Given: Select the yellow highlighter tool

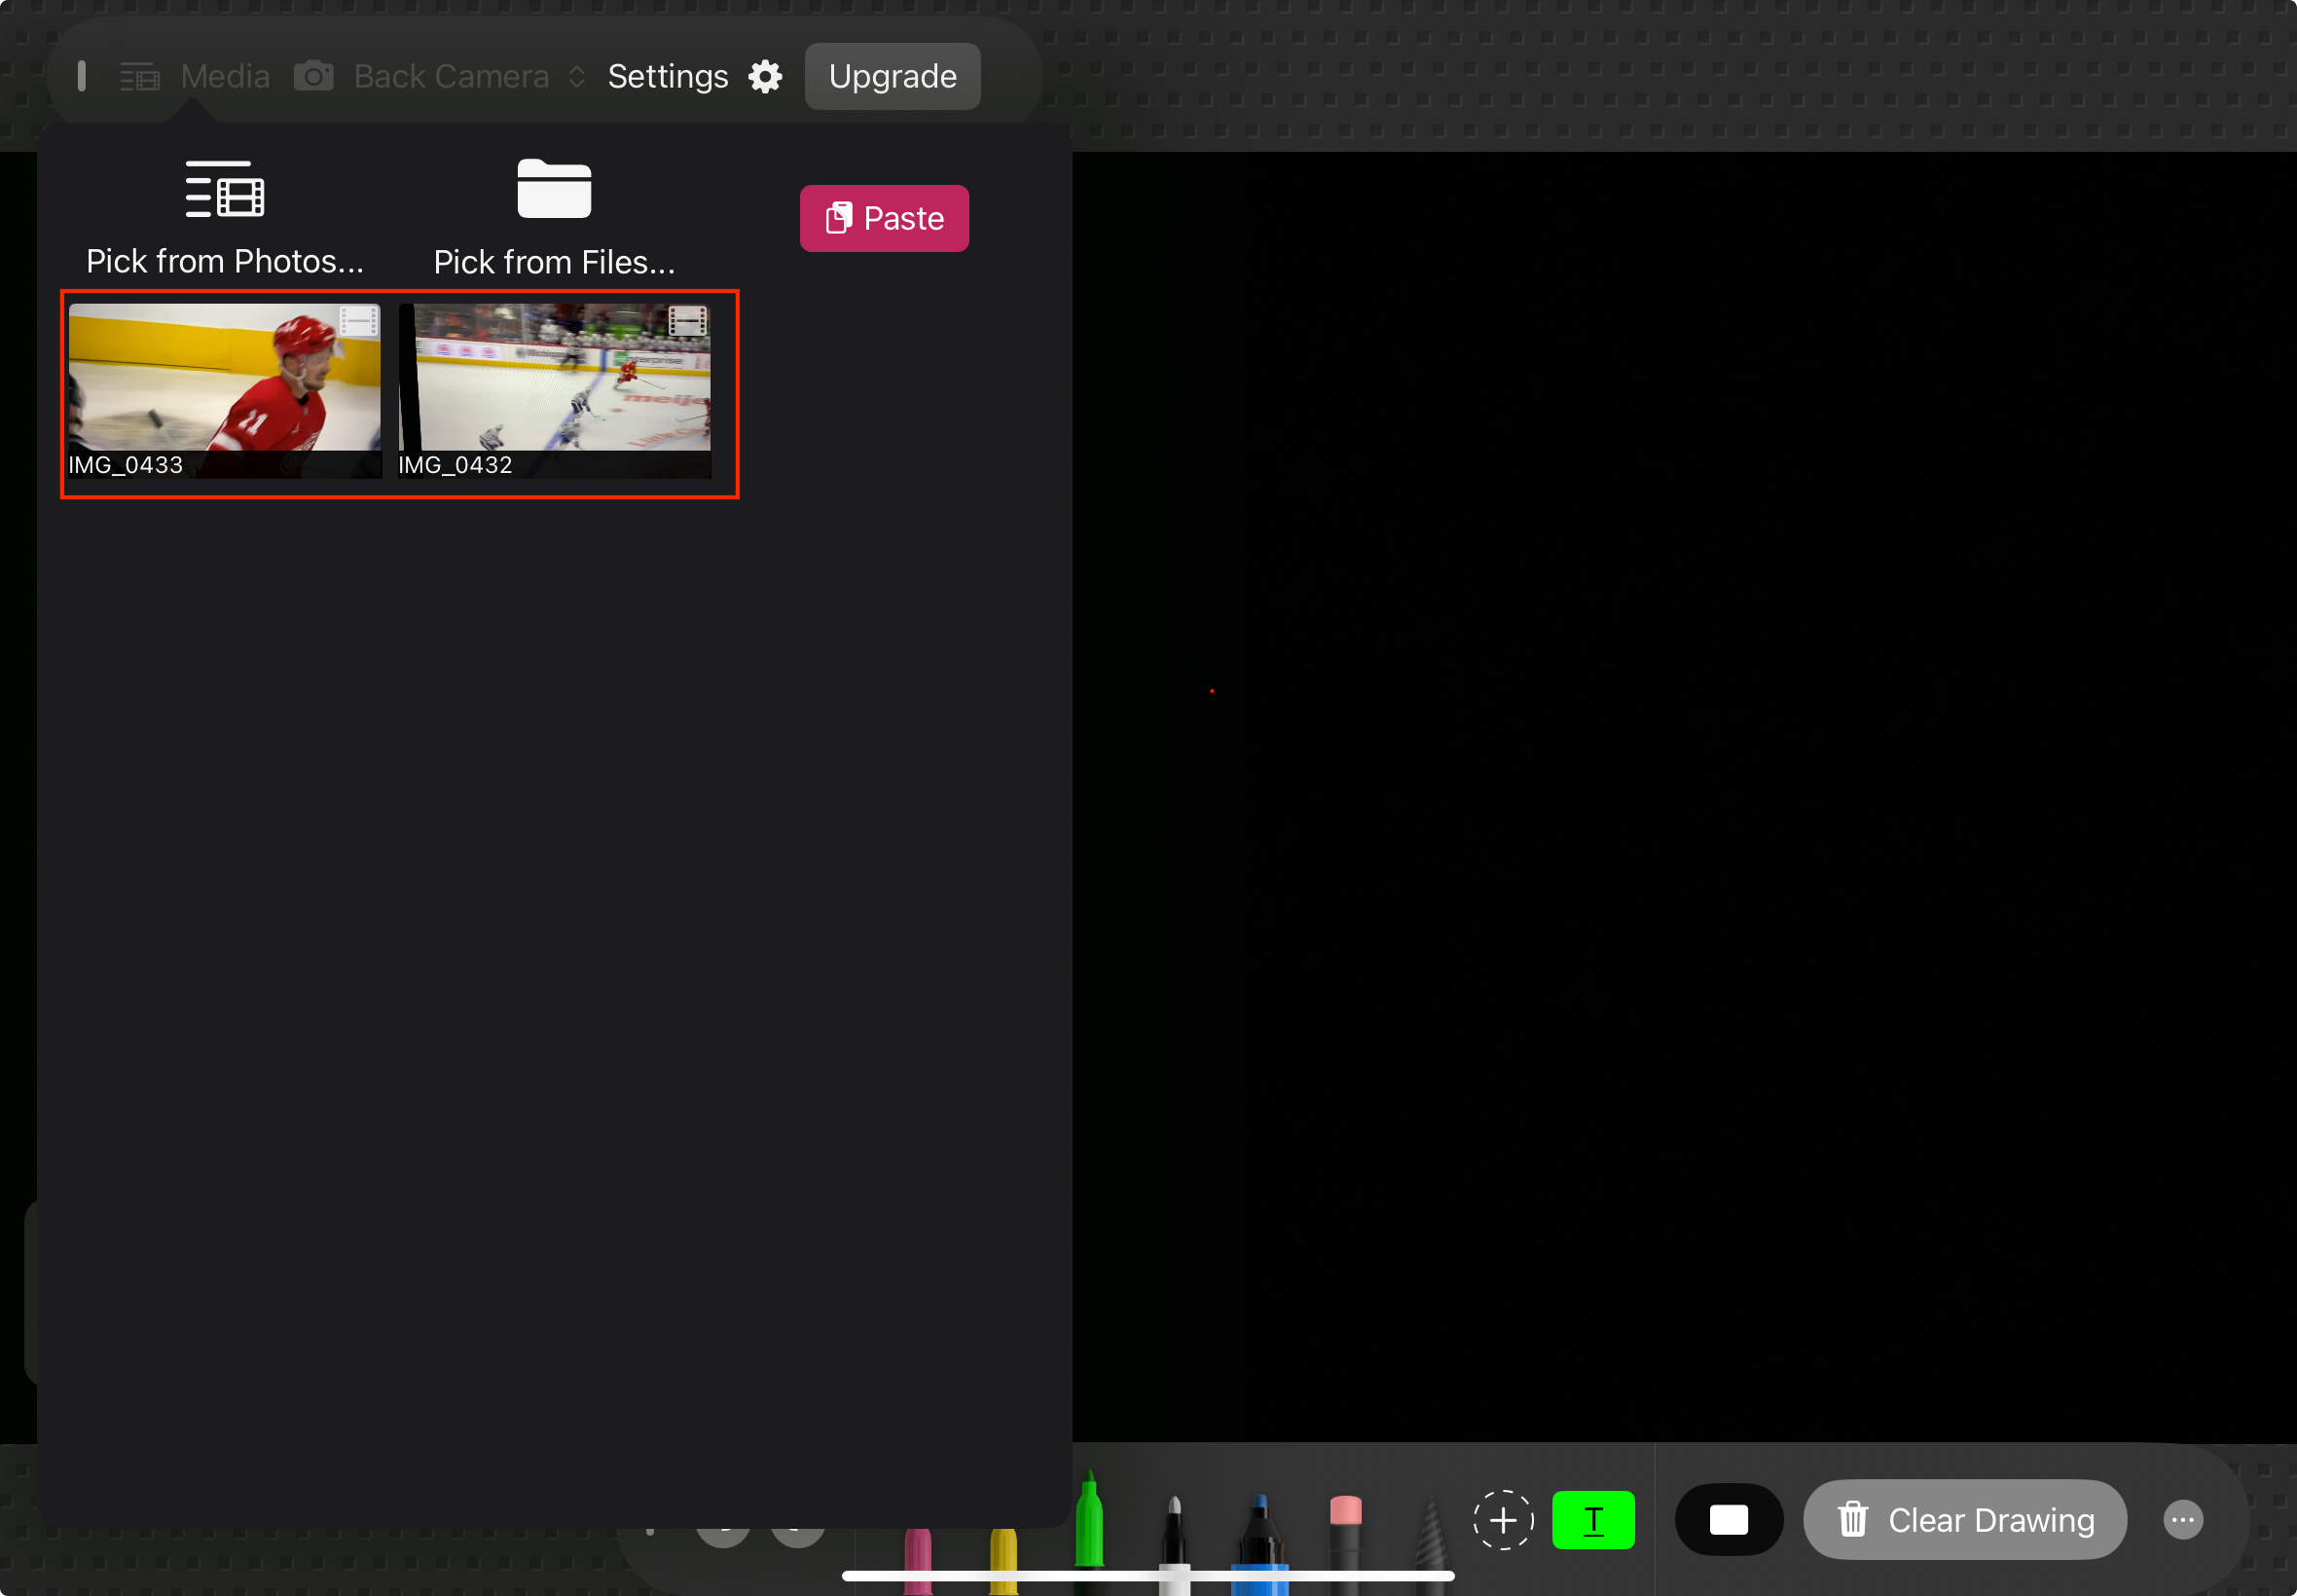Looking at the screenshot, I should [x=1003, y=1560].
